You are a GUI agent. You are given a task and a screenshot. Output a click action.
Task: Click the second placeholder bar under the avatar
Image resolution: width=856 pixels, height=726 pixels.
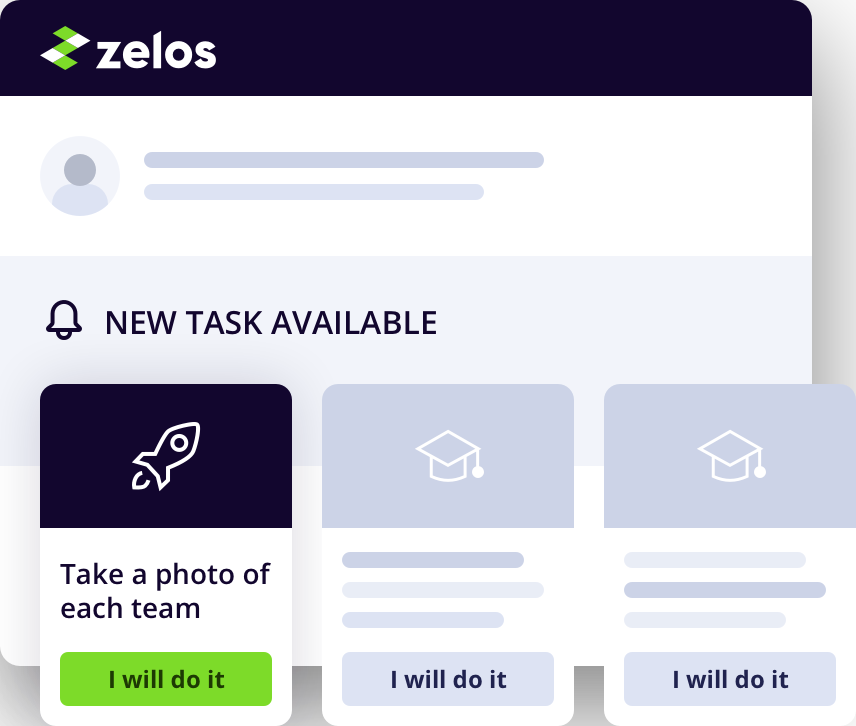(314, 194)
